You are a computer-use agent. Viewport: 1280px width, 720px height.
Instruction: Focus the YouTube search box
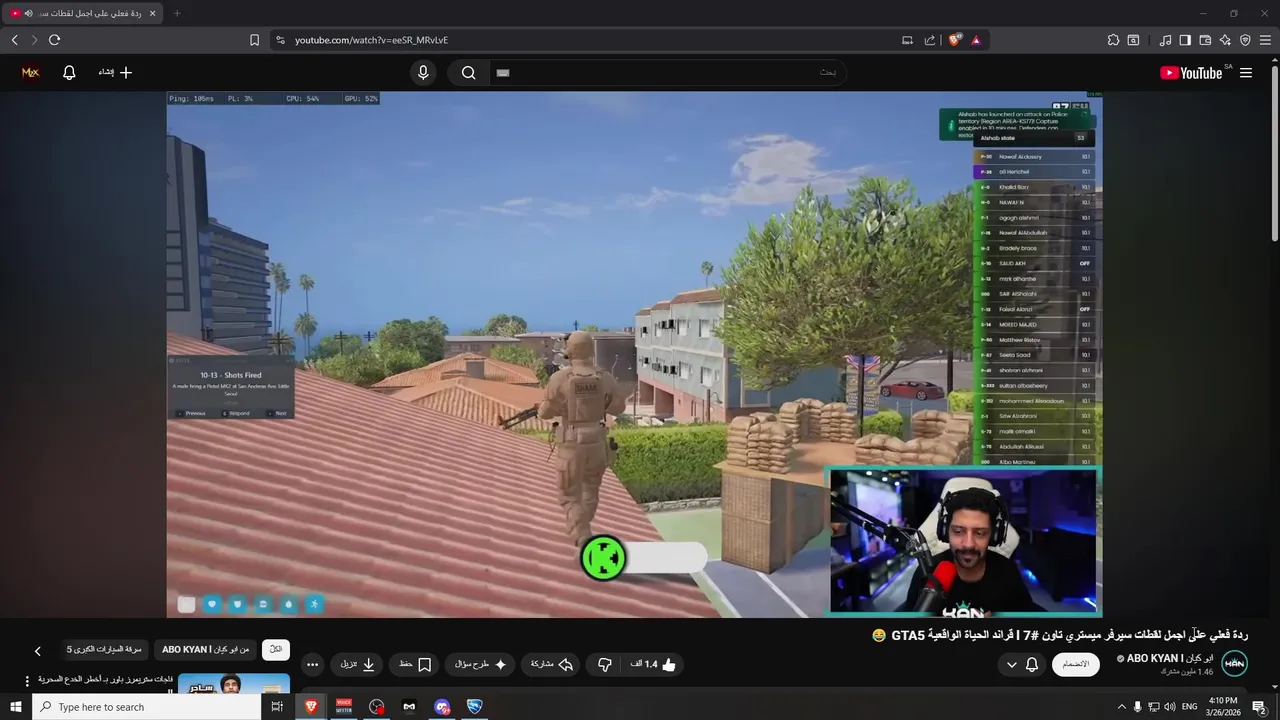click(667, 72)
